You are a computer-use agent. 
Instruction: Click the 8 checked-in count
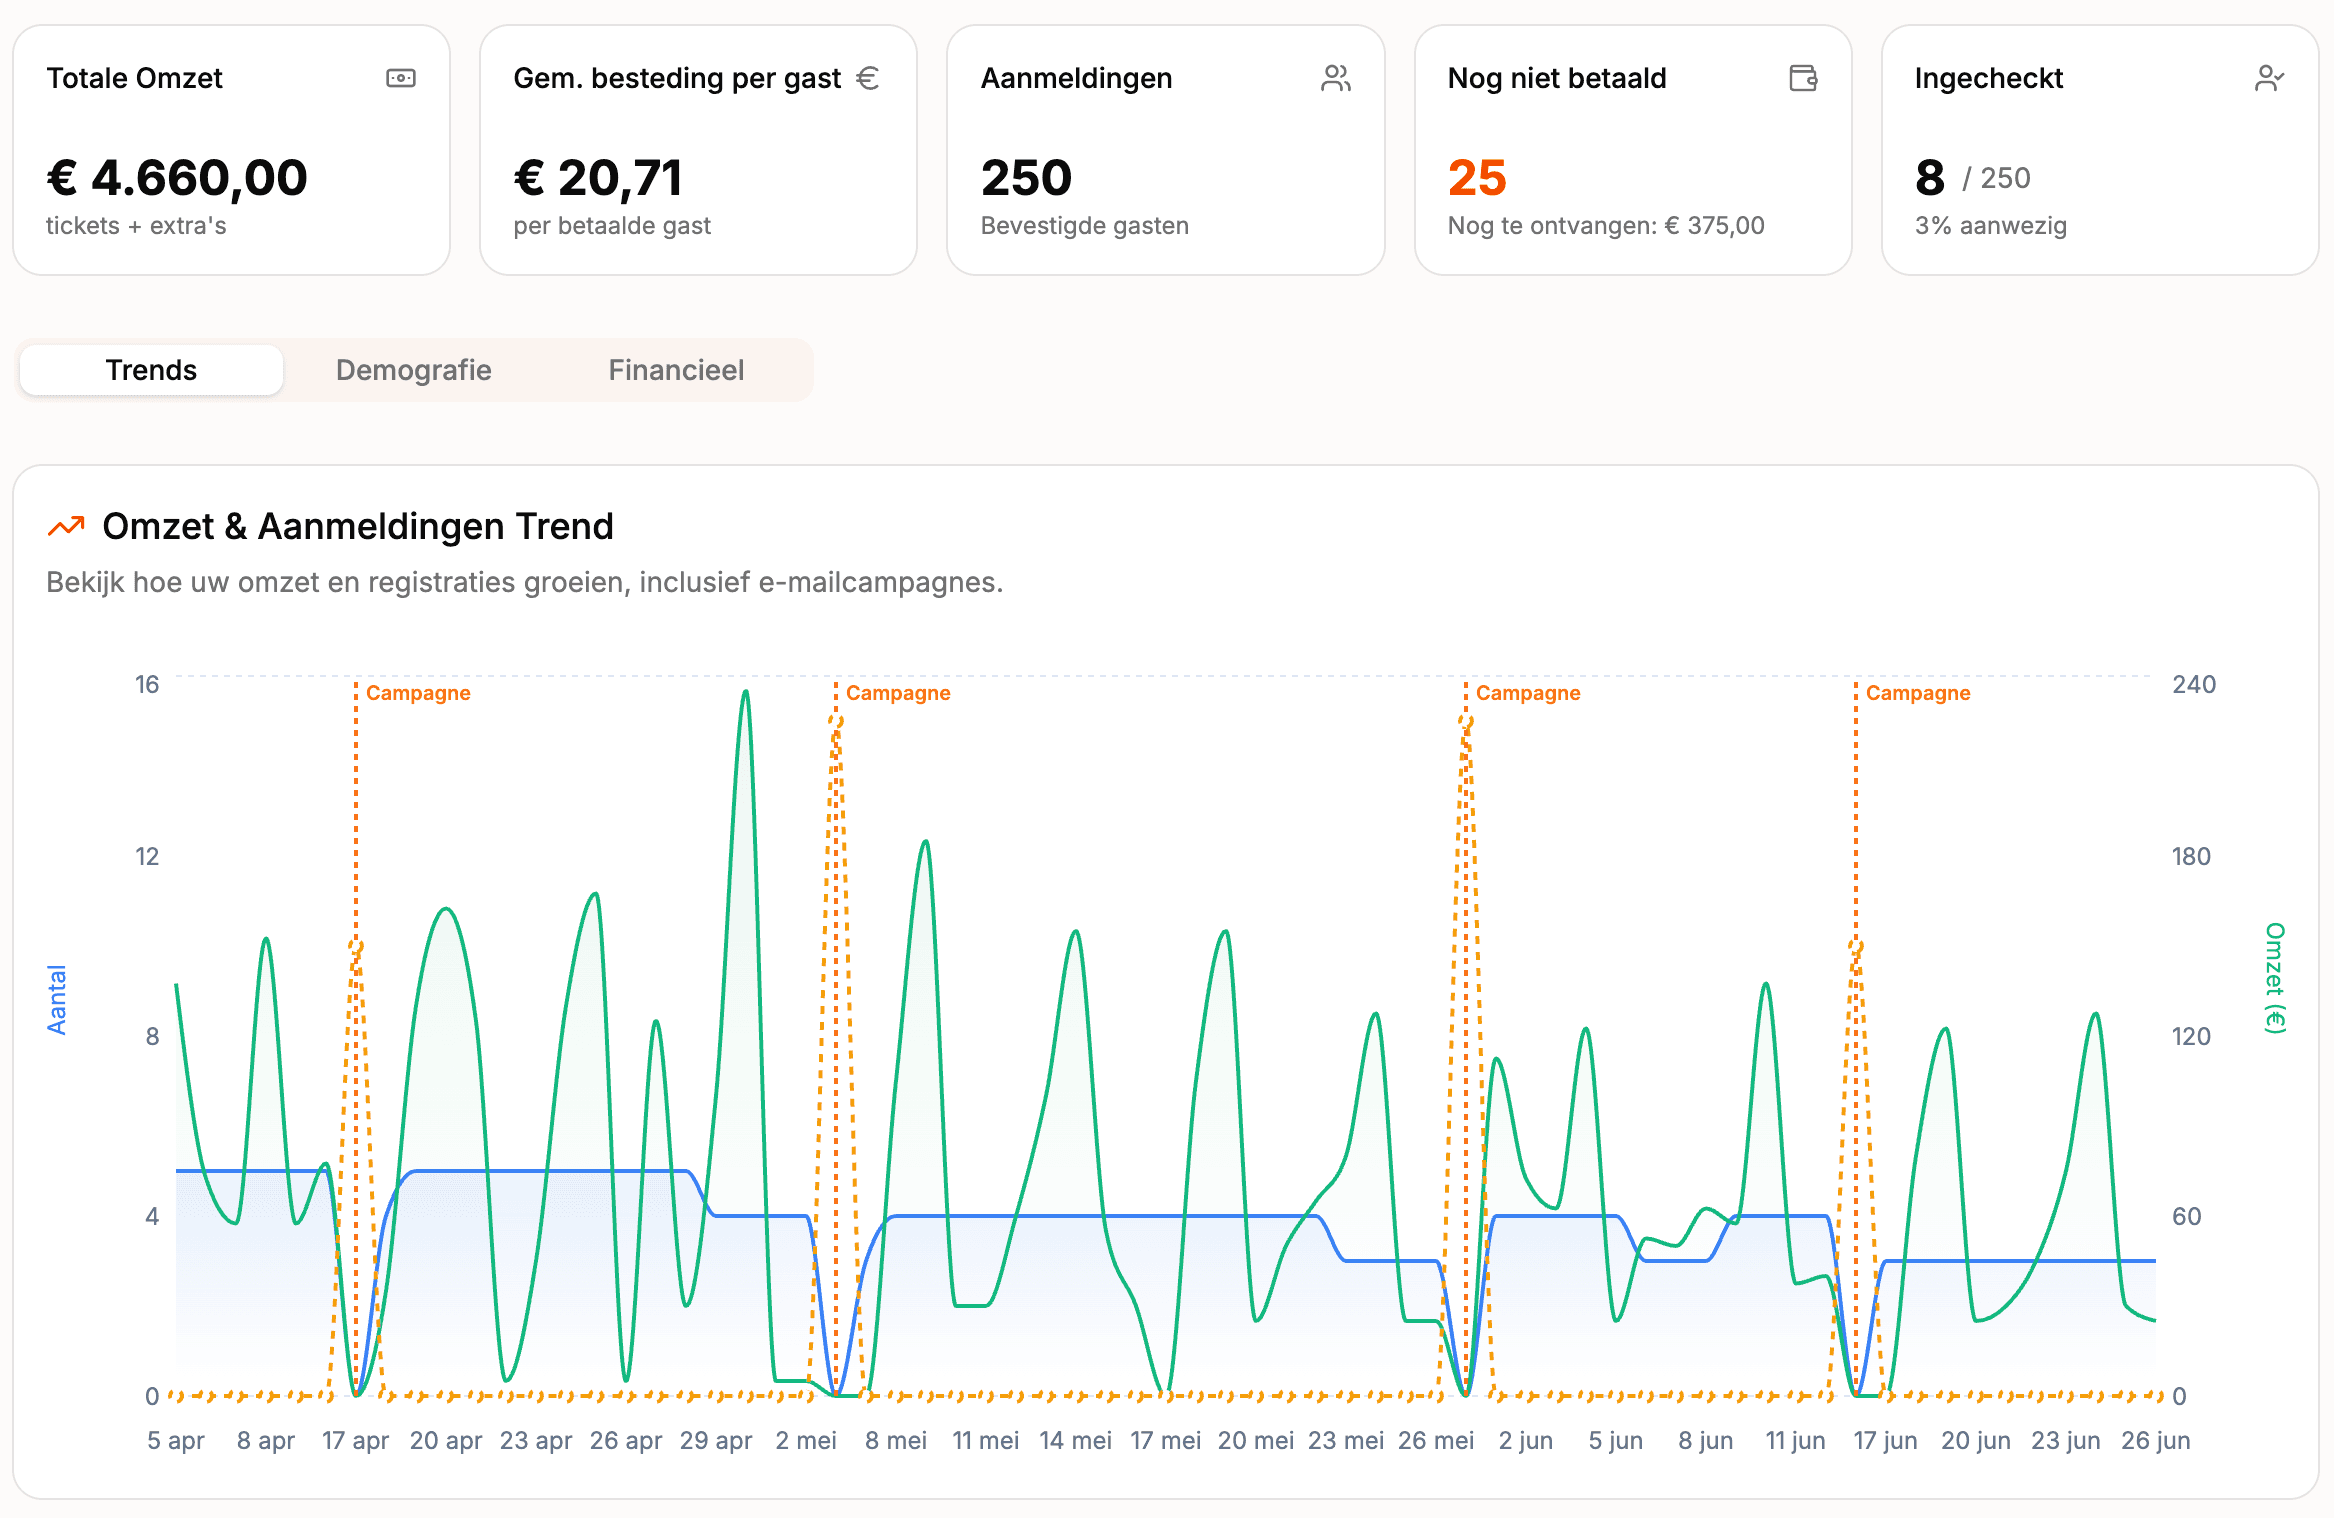(x=1930, y=178)
